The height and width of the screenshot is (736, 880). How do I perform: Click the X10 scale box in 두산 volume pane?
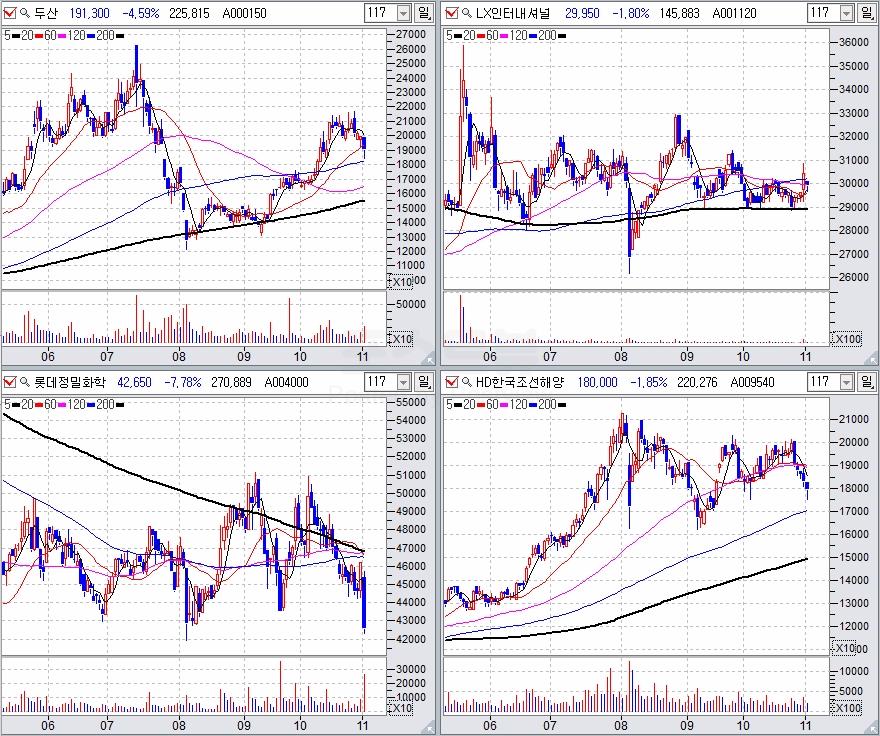point(401,339)
